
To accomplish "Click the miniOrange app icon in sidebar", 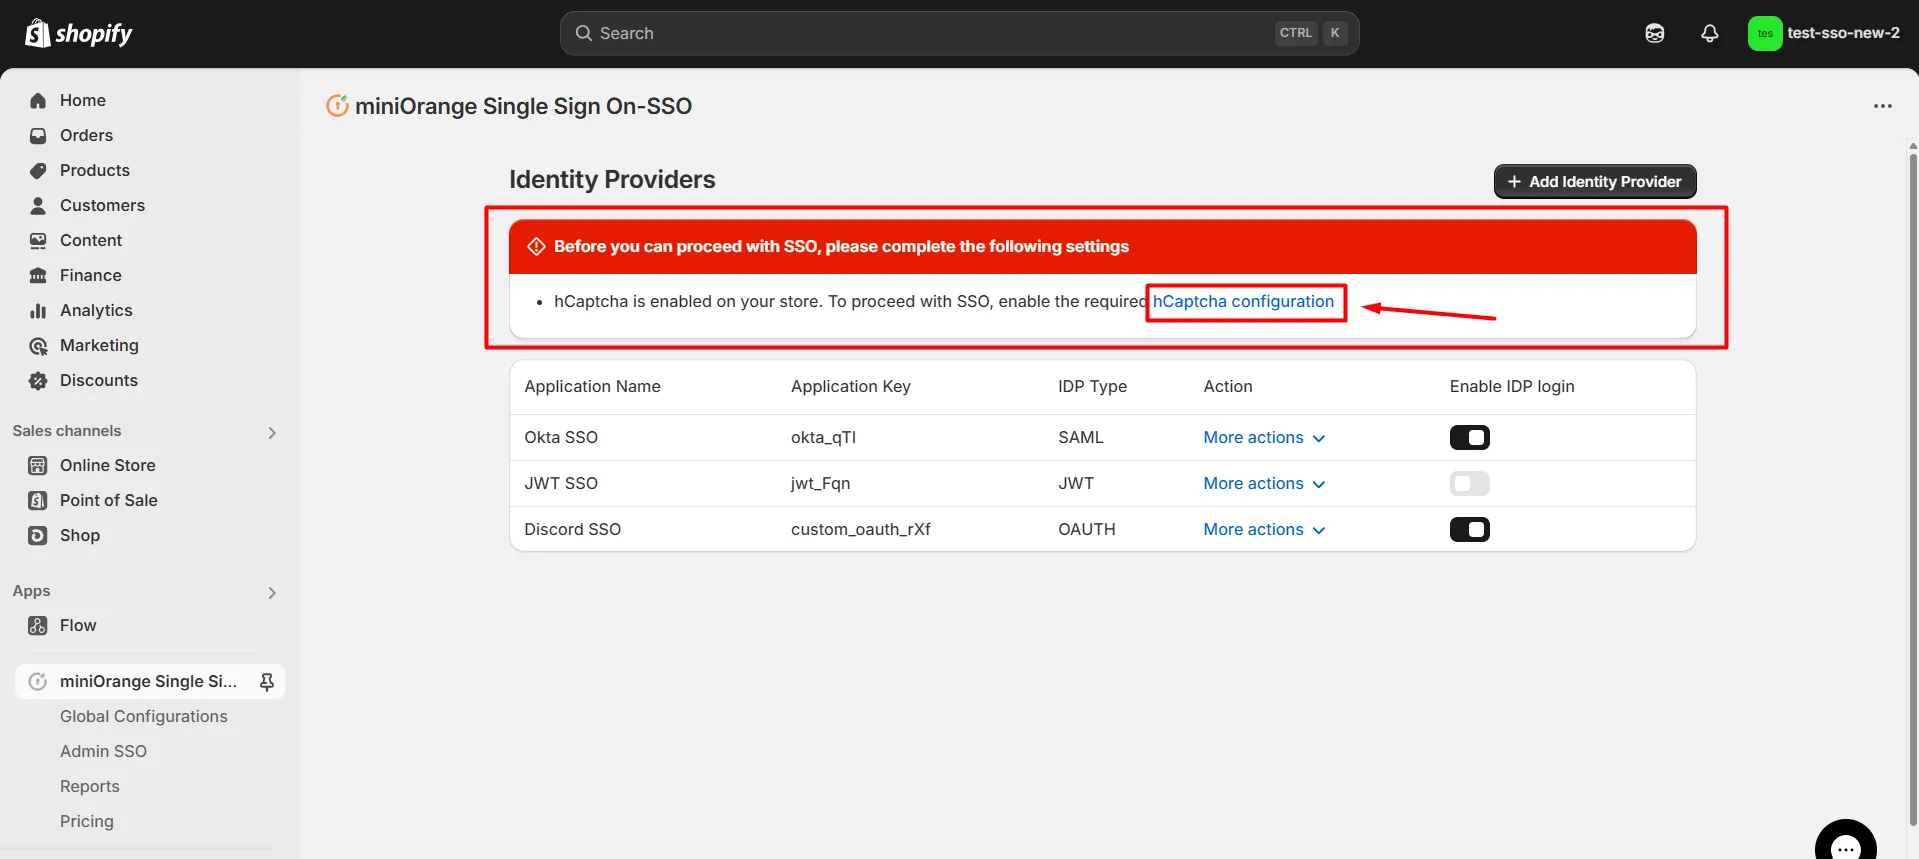I will coord(38,681).
